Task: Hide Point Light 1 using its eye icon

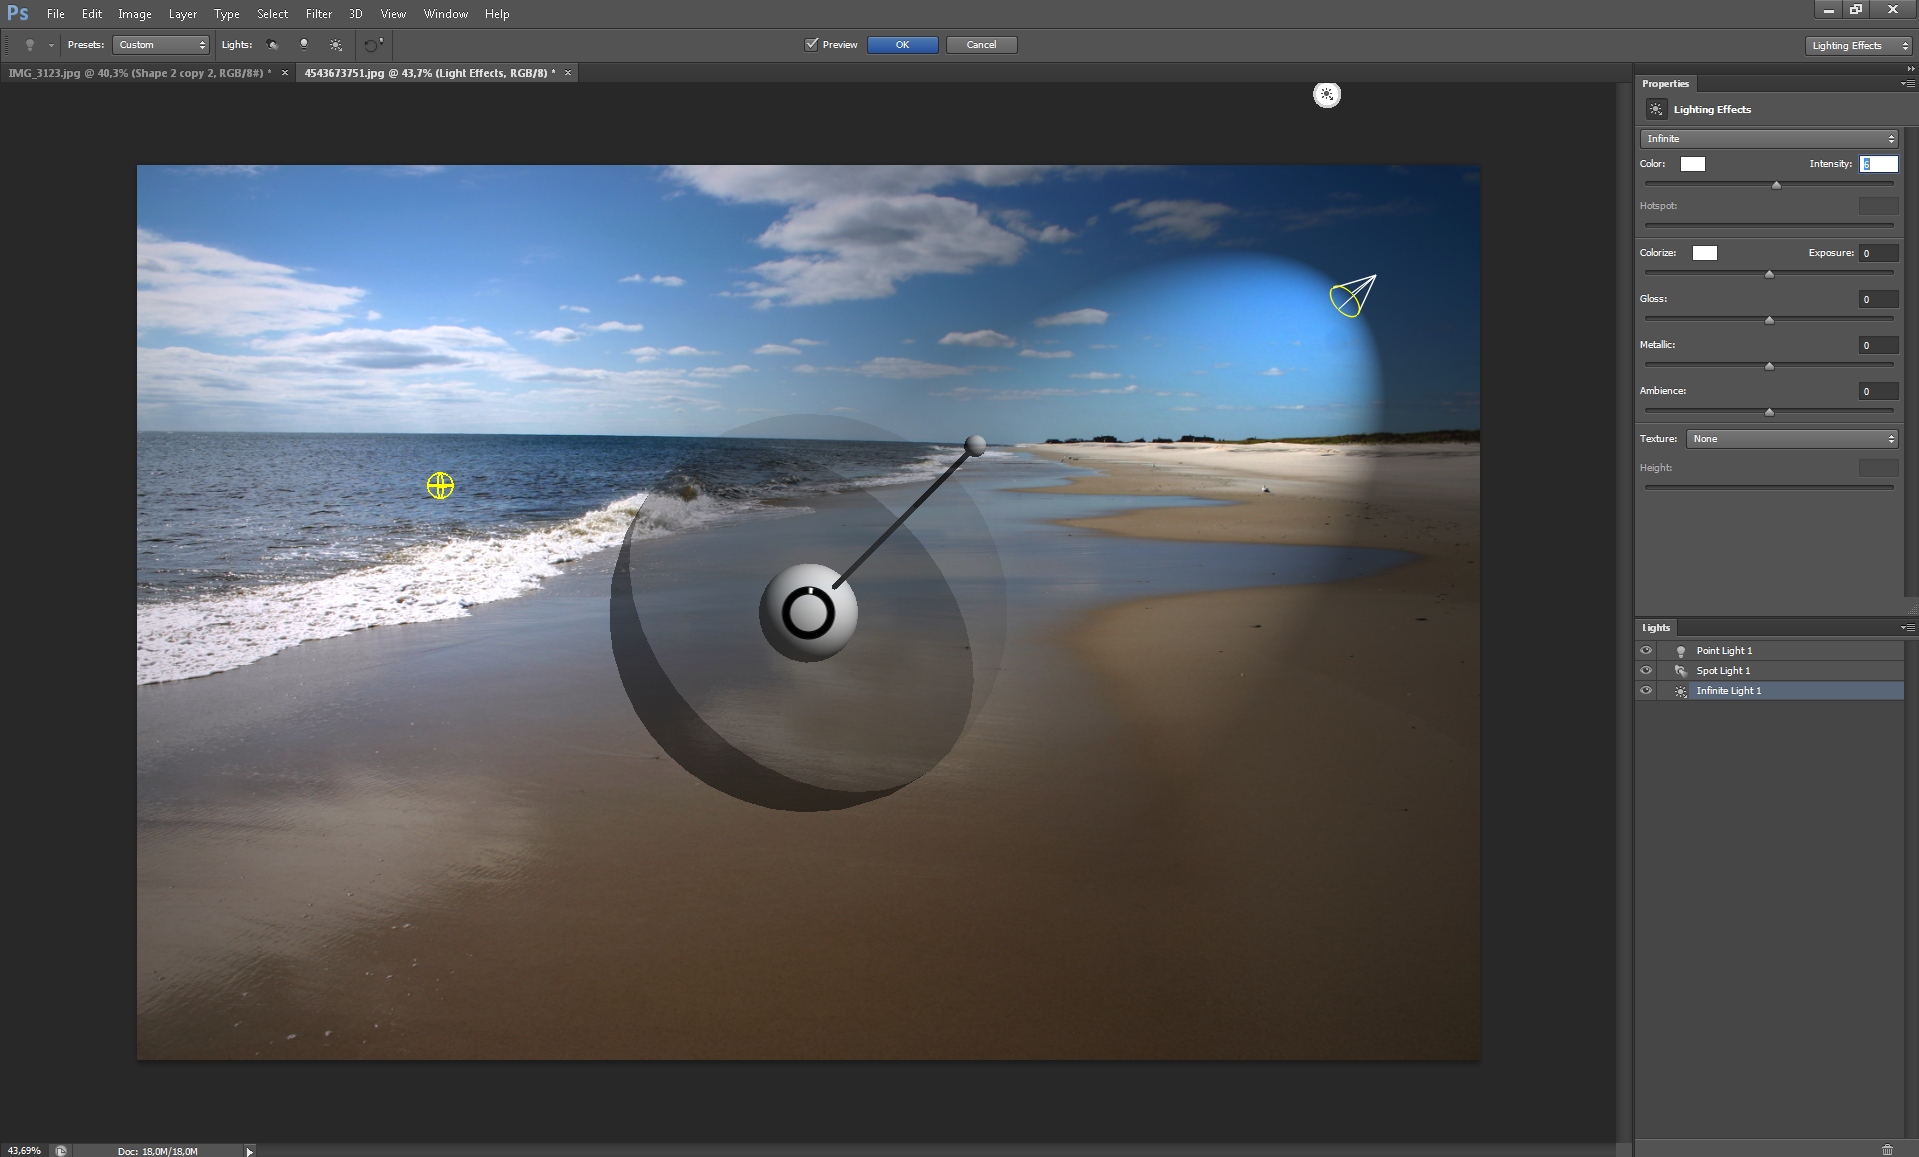Action: point(1646,651)
